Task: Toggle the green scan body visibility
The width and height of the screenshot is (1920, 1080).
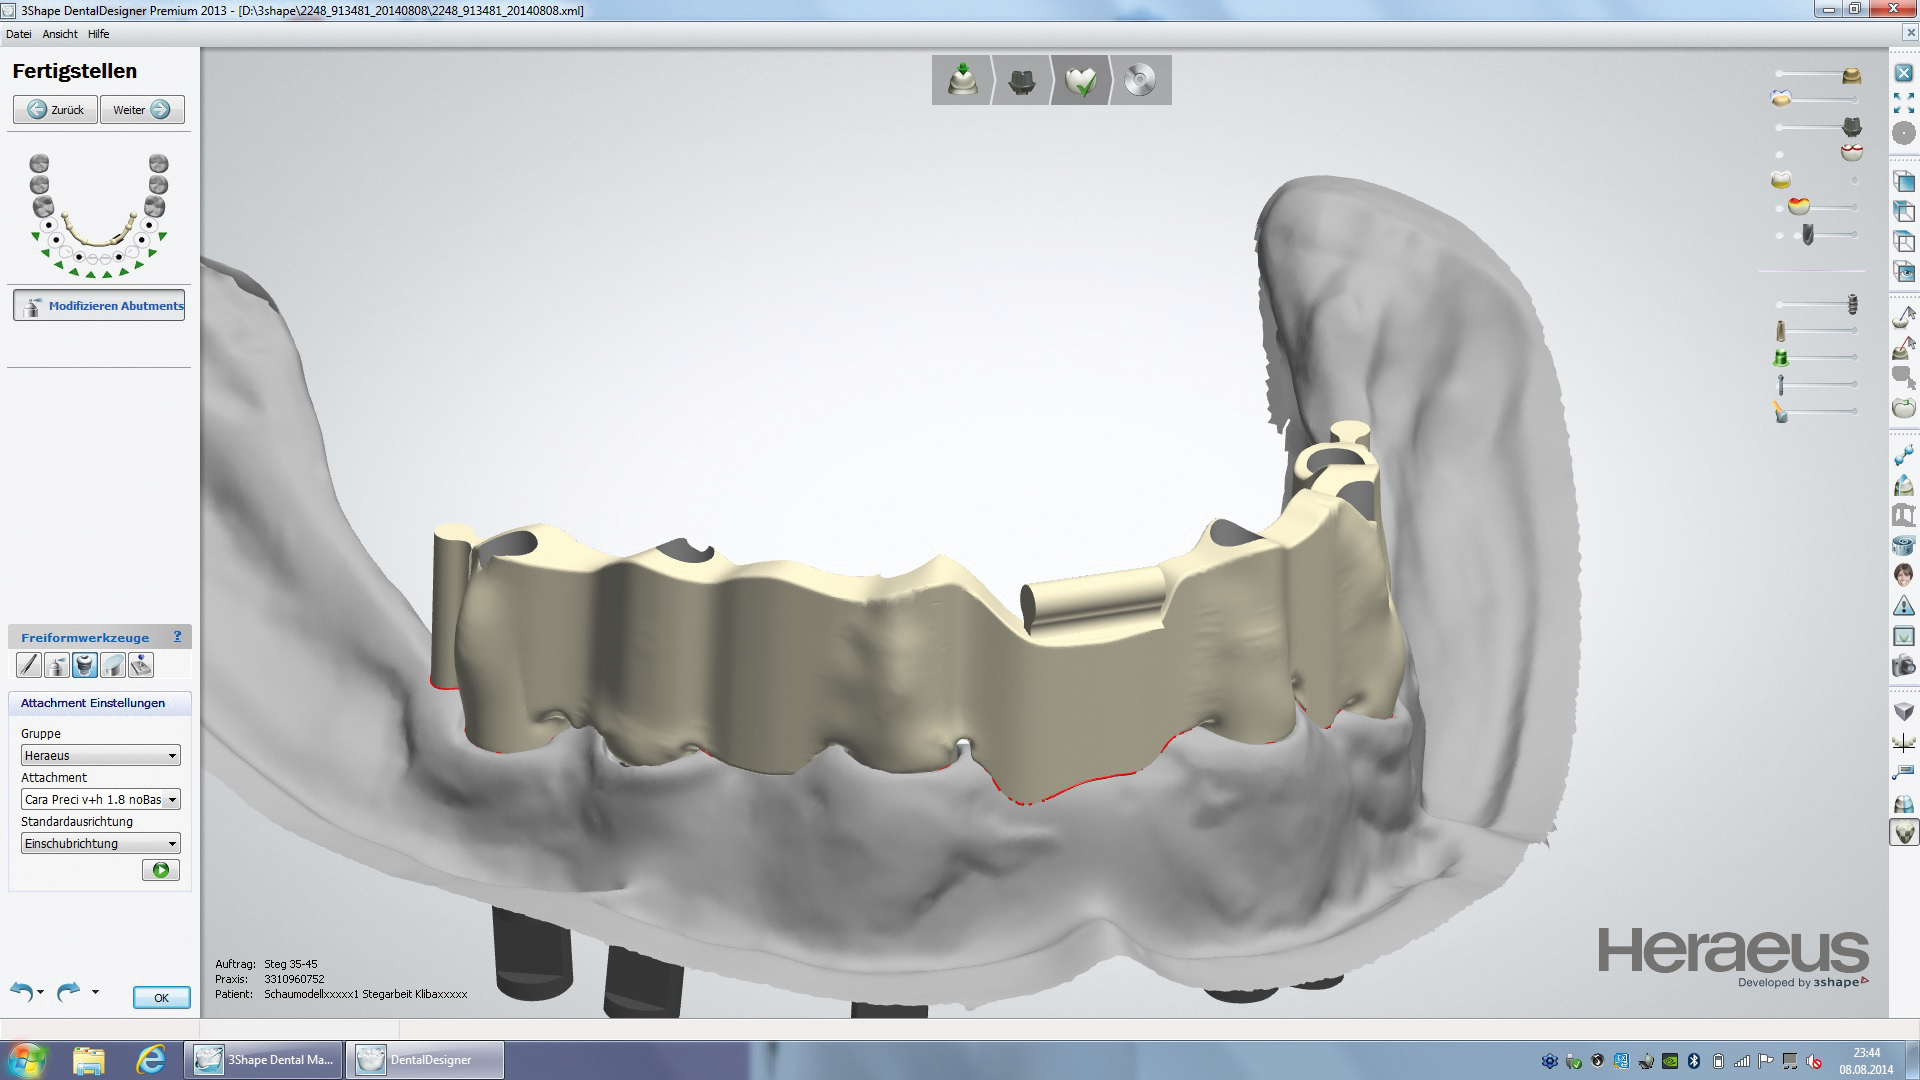Action: tap(1781, 357)
